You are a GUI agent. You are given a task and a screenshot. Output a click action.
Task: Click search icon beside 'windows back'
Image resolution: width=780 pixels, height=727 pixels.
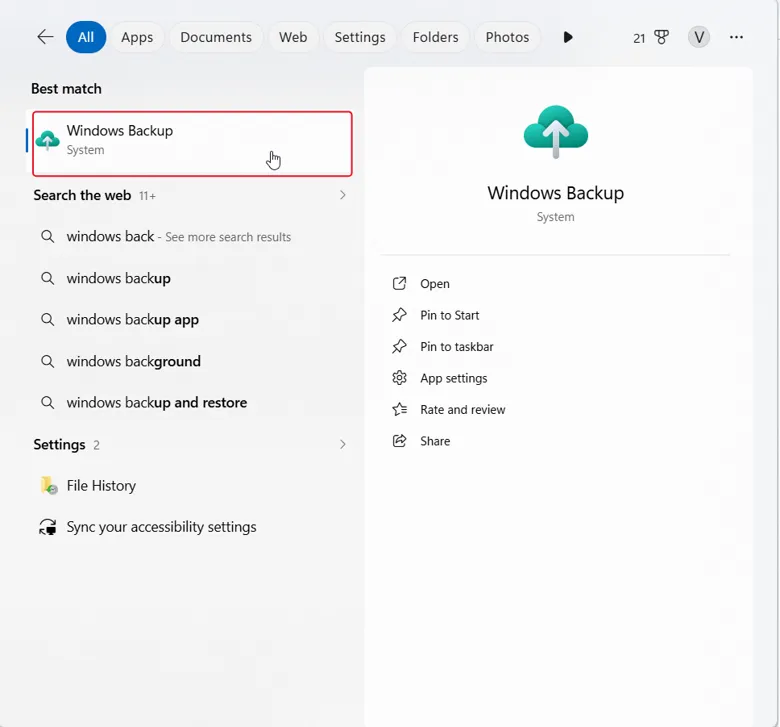point(48,236)
